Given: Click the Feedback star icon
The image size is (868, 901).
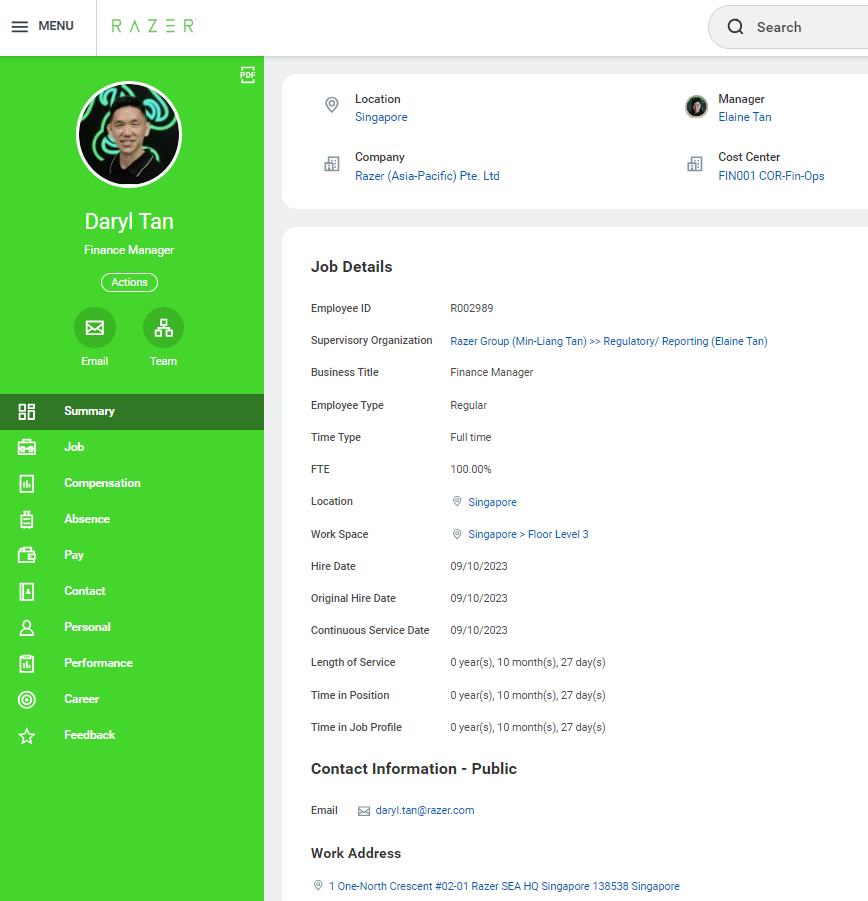Looking at the screenshot, I should 26,736.
